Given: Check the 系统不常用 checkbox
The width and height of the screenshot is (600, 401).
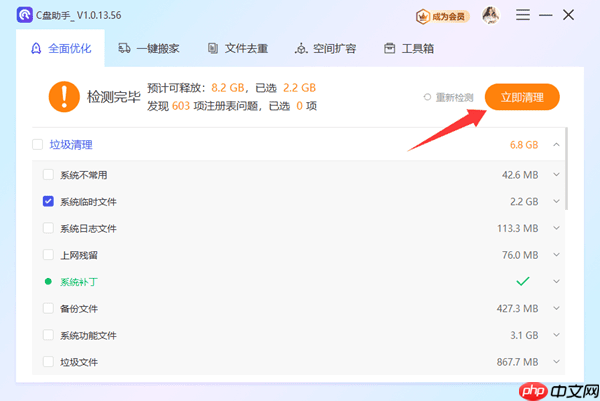Looking at the screenshot, I should point(48,174).
